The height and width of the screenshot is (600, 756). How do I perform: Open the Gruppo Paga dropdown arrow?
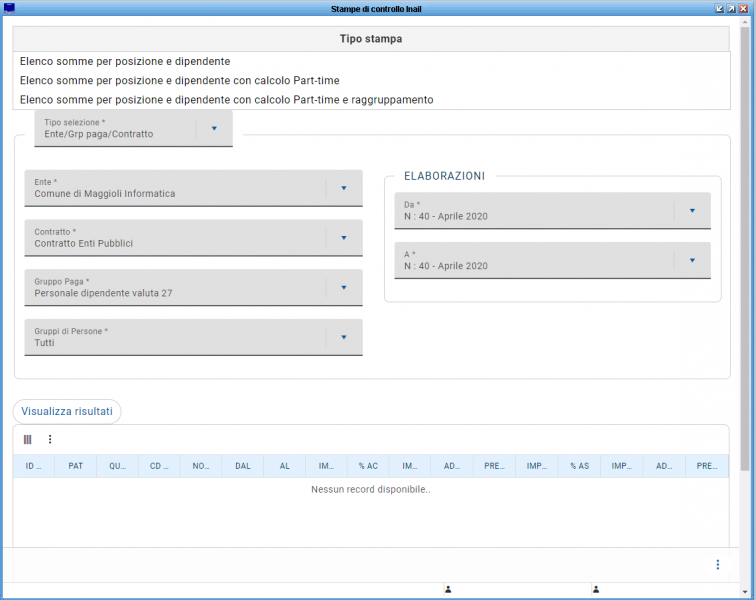pos(344,287)
